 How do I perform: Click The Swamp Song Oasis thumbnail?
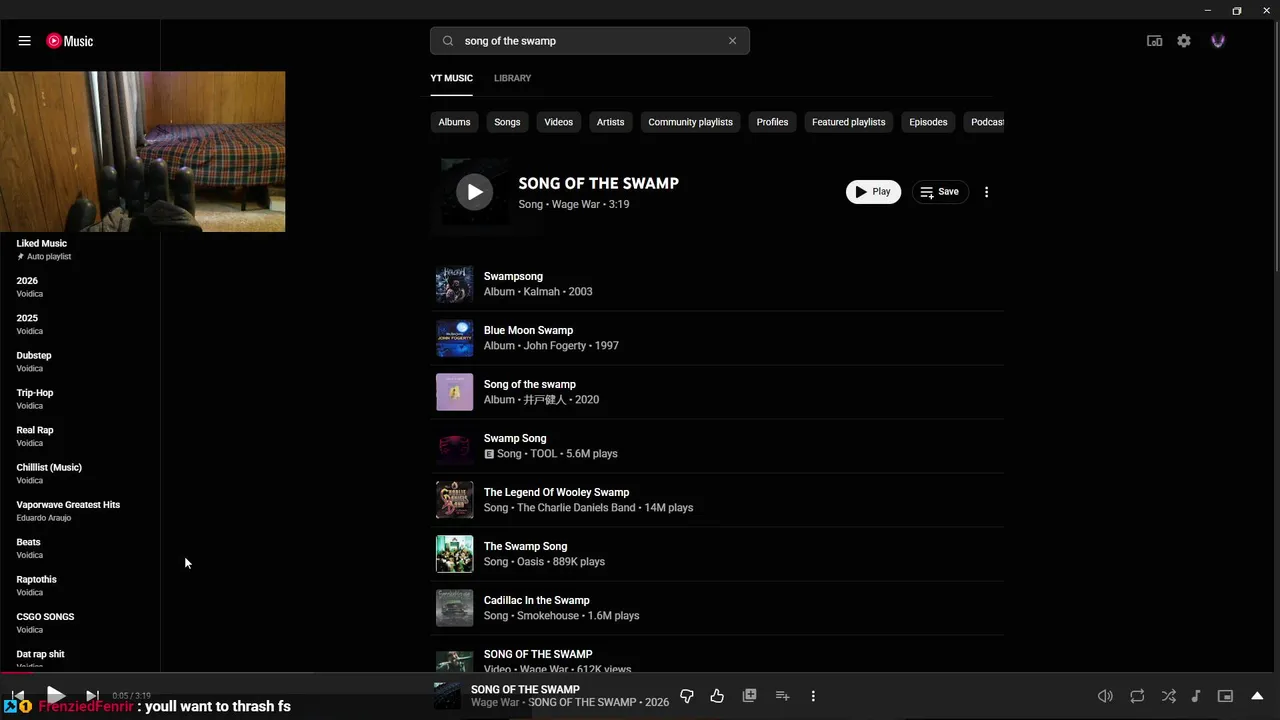point(454,554)
